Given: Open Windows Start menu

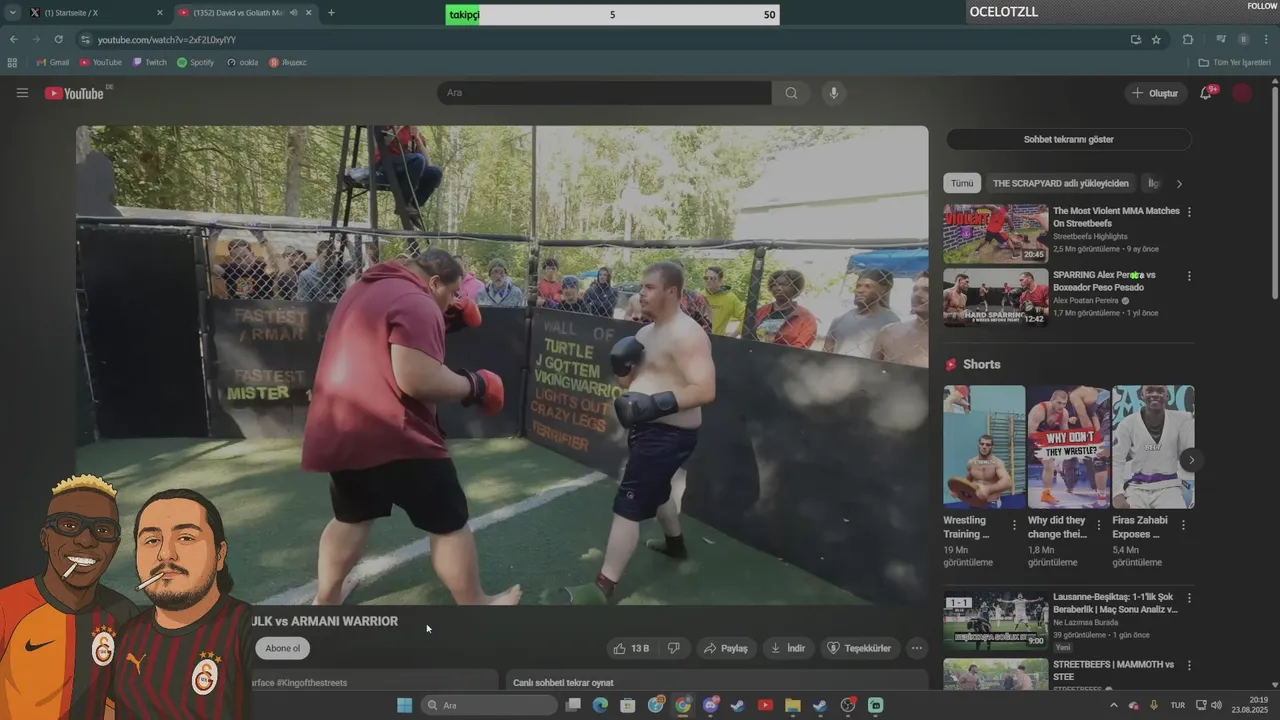Looking at the screenshot, I should pos(404,705).
